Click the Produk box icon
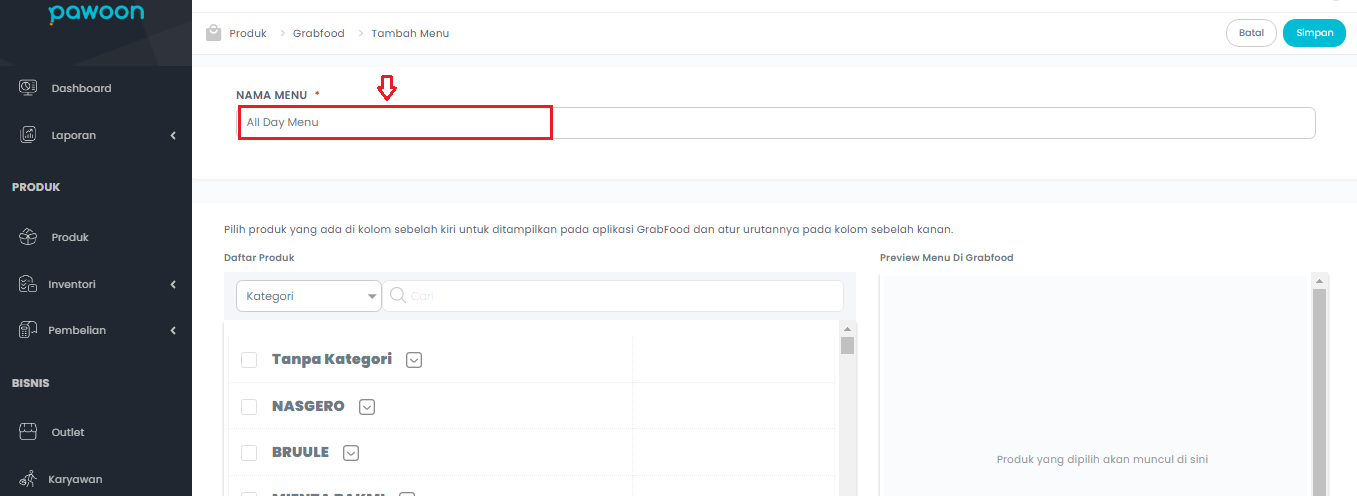This screenshot has height=496, width=1357. pos(28,237)
